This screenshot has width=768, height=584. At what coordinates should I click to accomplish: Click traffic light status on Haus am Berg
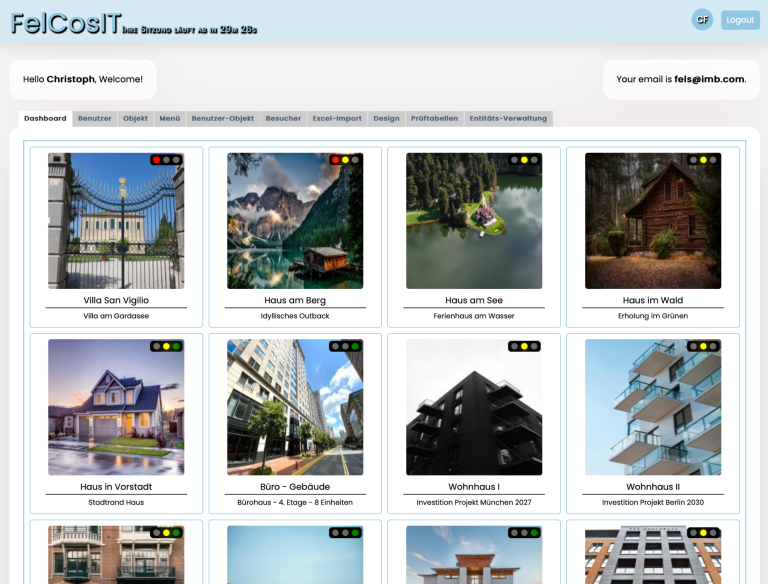coord(345,160)
